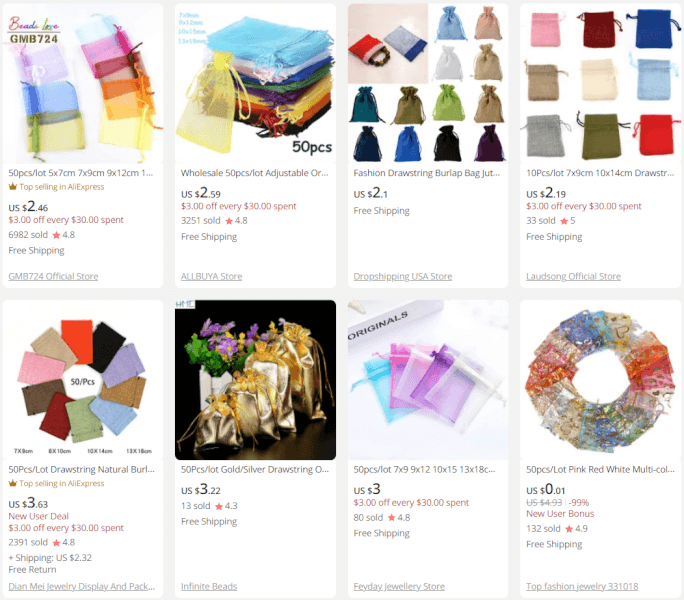This screenshot has width=684, height=600.
Task: Visit the Feyday Jewellery Store
Action: (x=399, y=586)
